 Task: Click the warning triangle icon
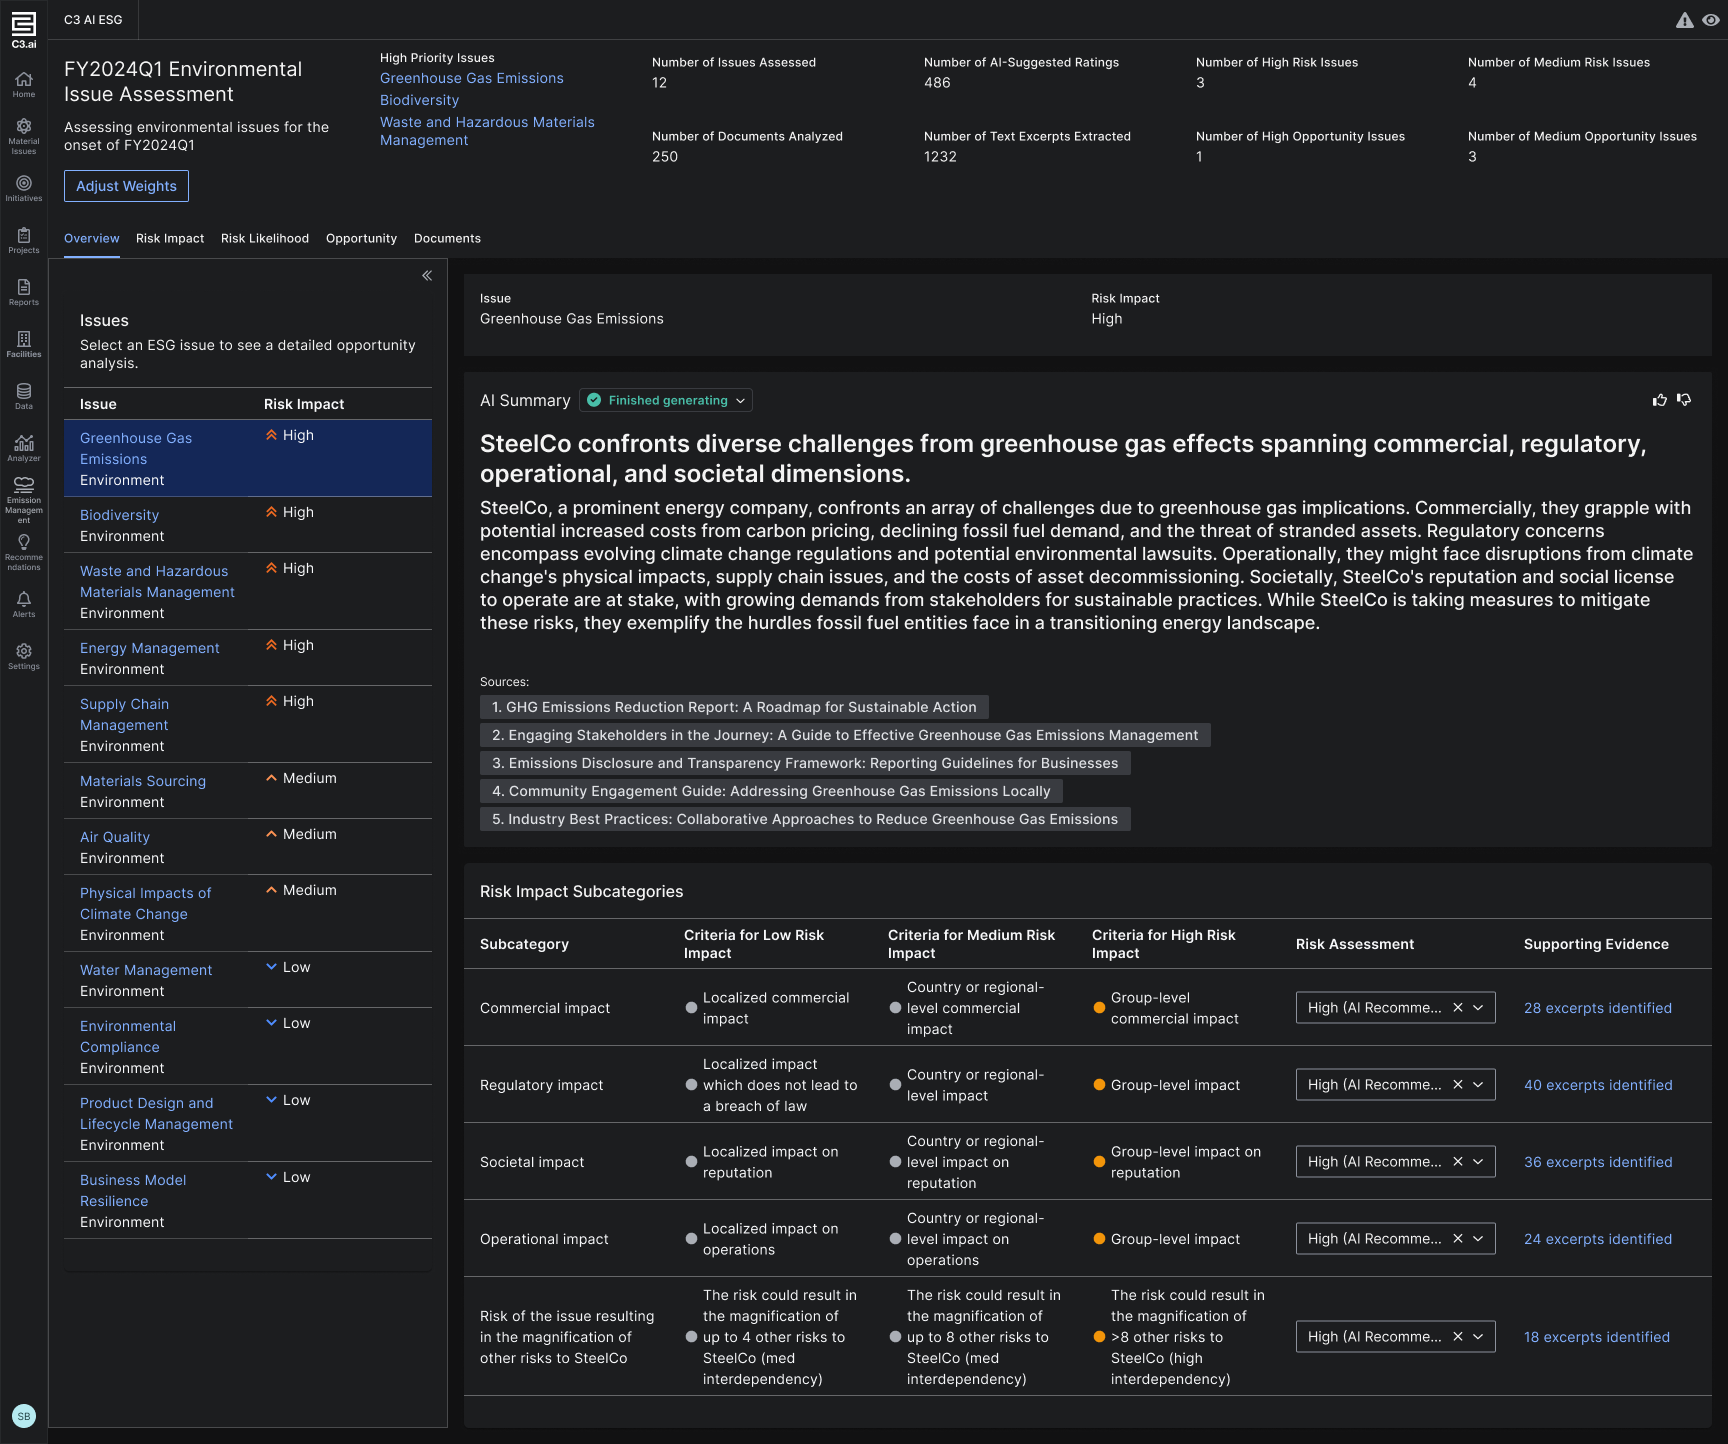pyautogui.click(x=1685, y=20)
